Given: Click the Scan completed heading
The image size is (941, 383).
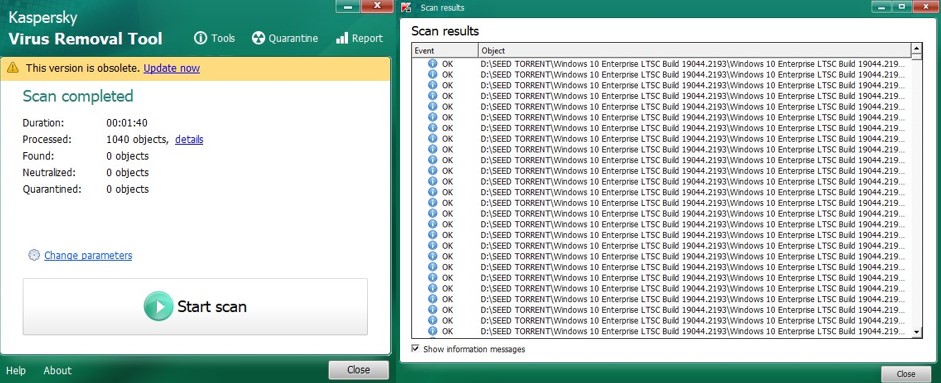Looking at the screenshot, I should (78, 96).
